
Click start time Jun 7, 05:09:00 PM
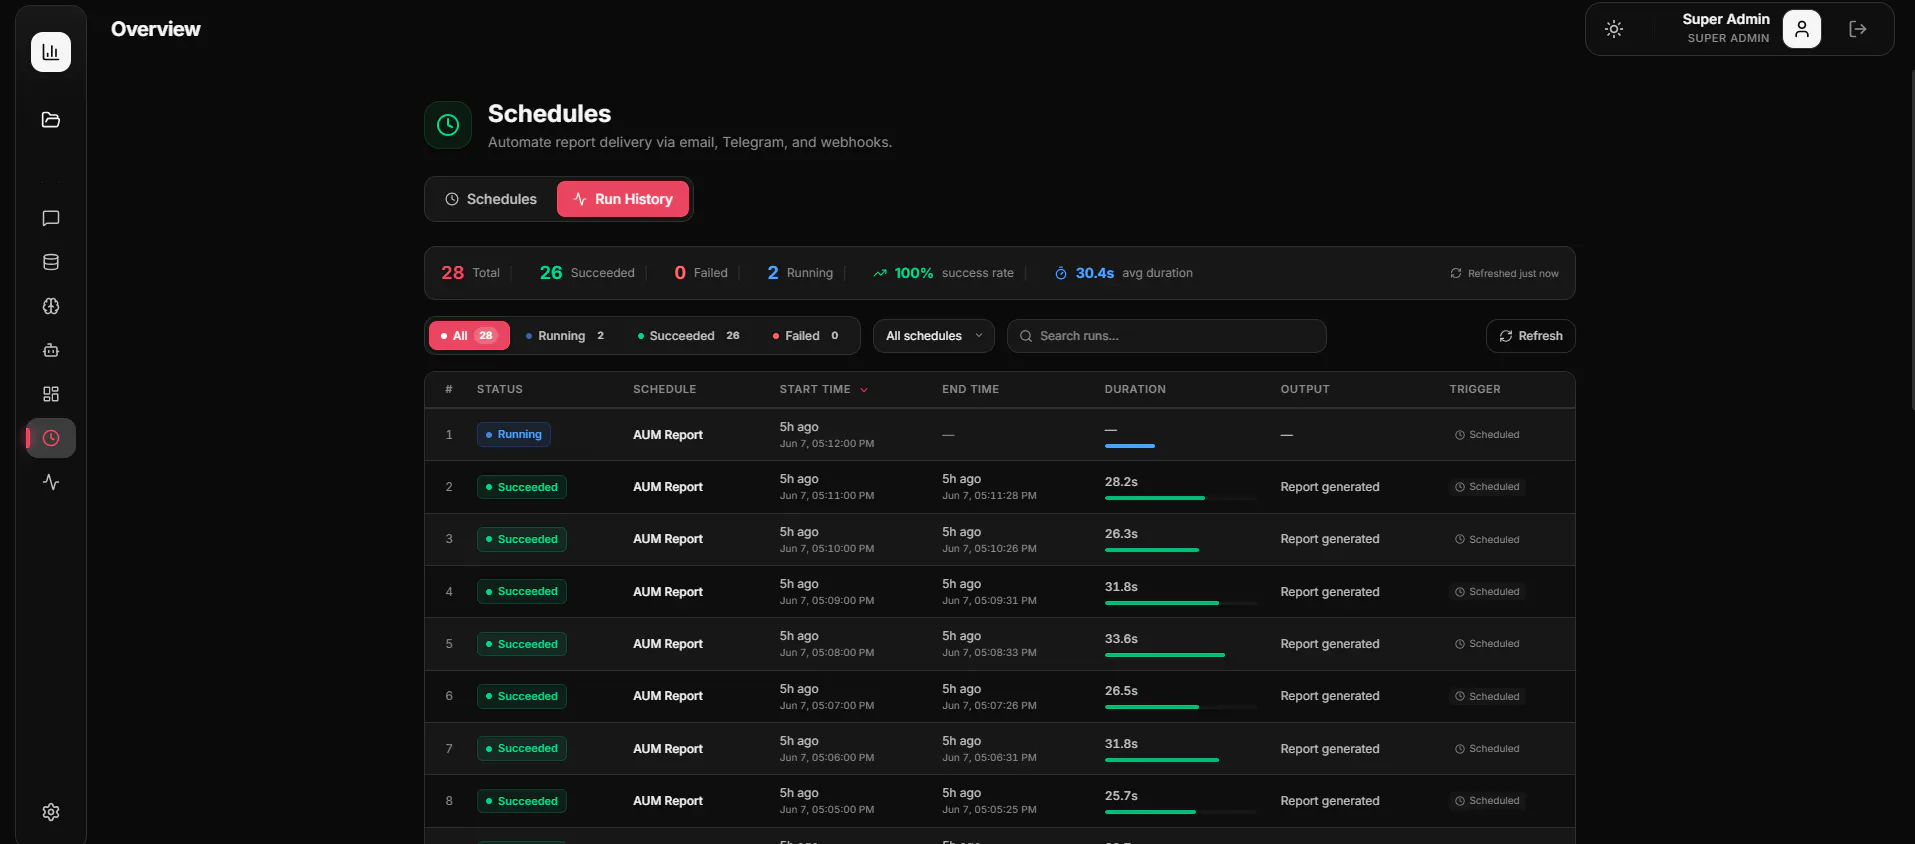point(827,601)
